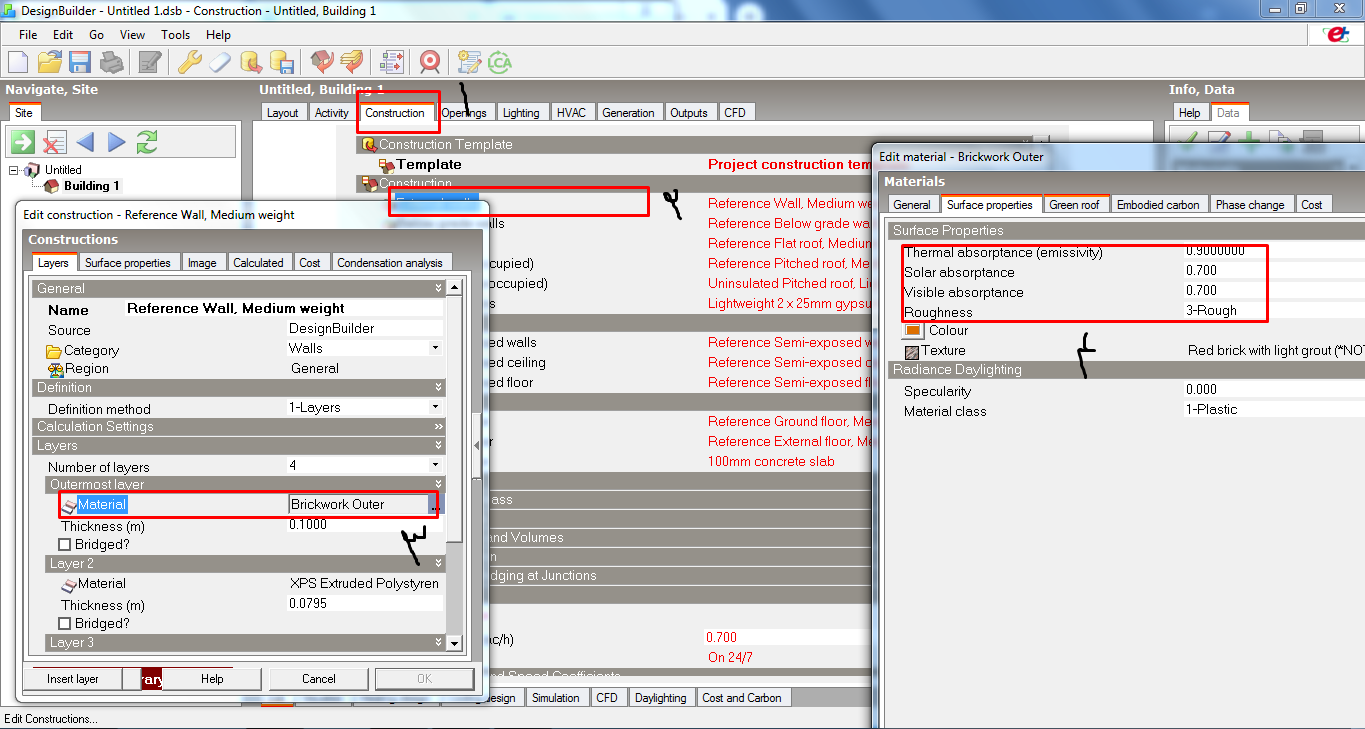Click the orange Colour swatch
This screenshot has width=1365, height=729.
913,331
